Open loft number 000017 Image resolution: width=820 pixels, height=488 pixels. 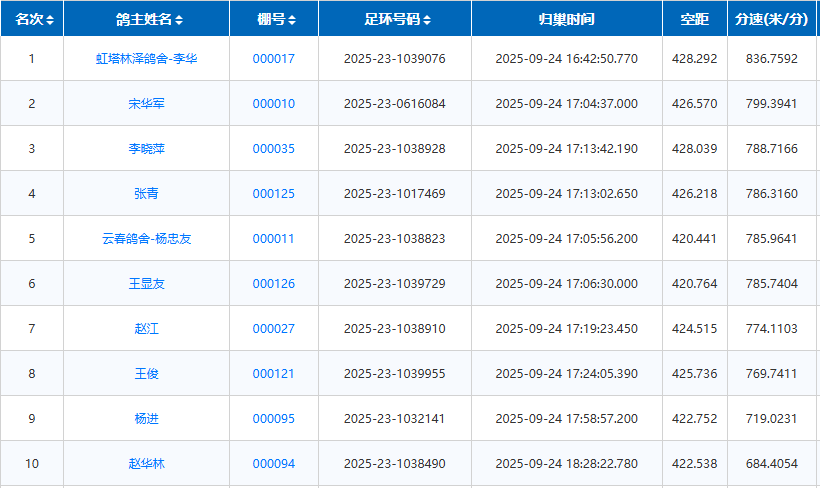tap(273, 59)
